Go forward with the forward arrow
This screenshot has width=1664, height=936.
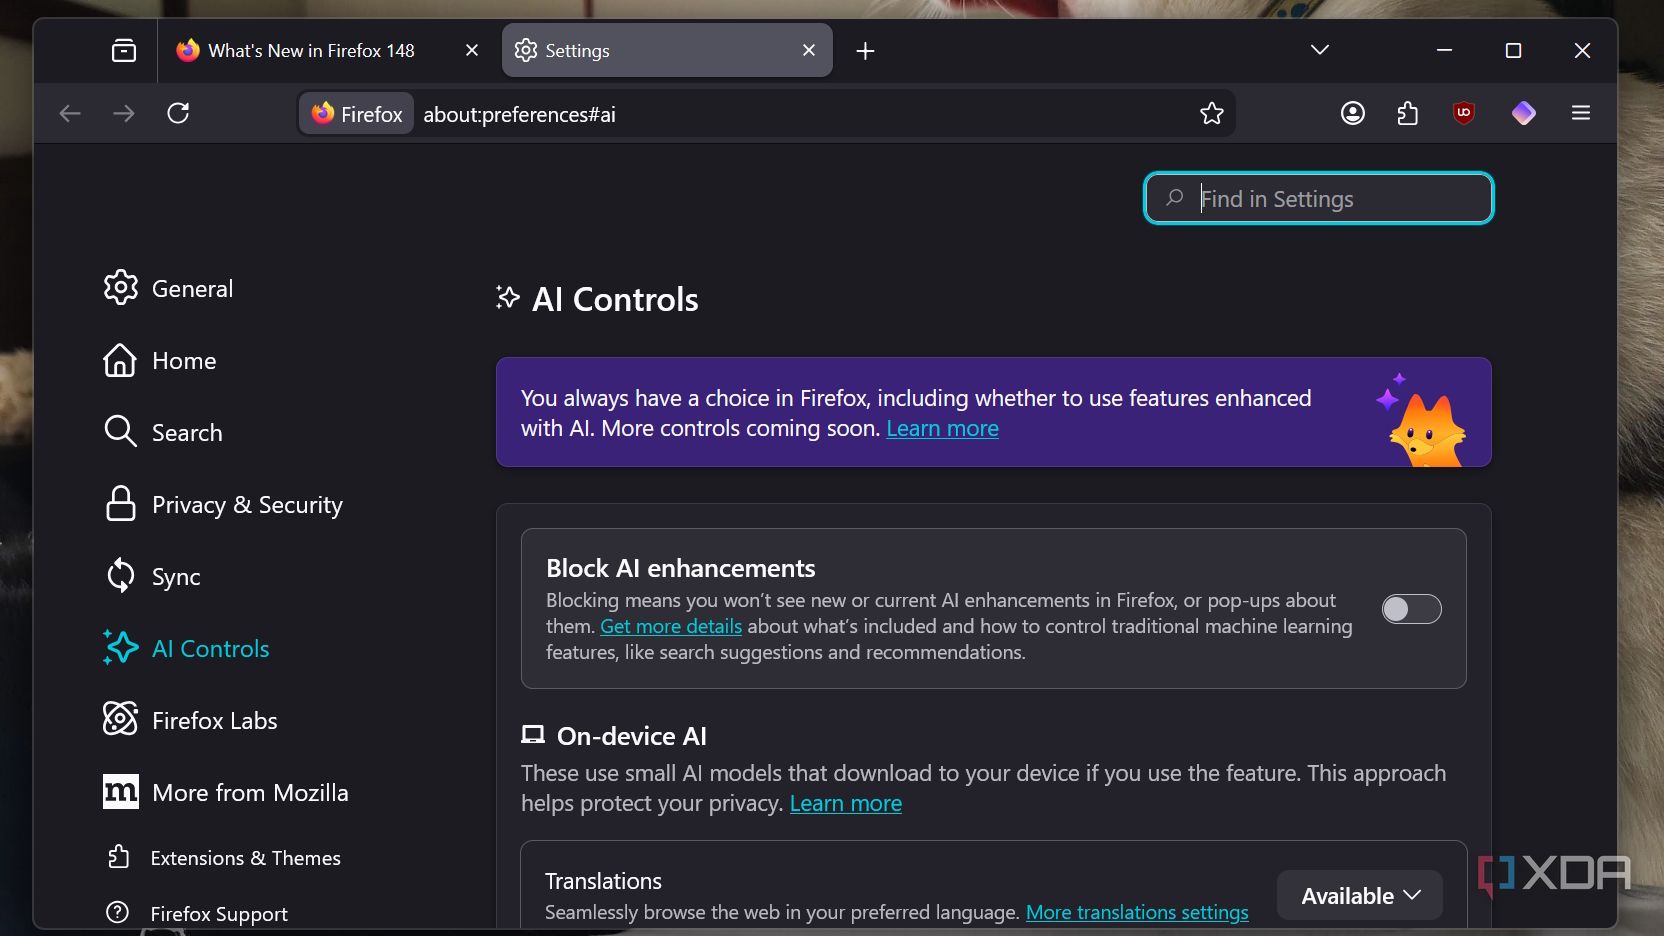pyautogui.click(x=124, y=113)
